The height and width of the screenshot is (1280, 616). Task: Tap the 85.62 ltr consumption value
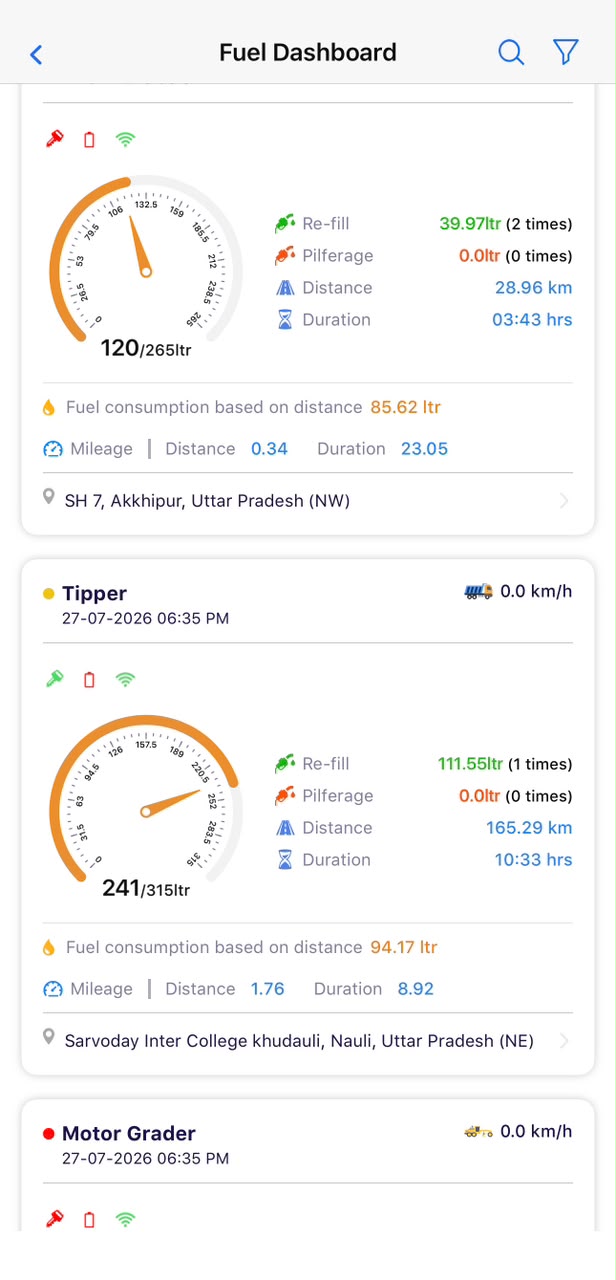point(405,407)
